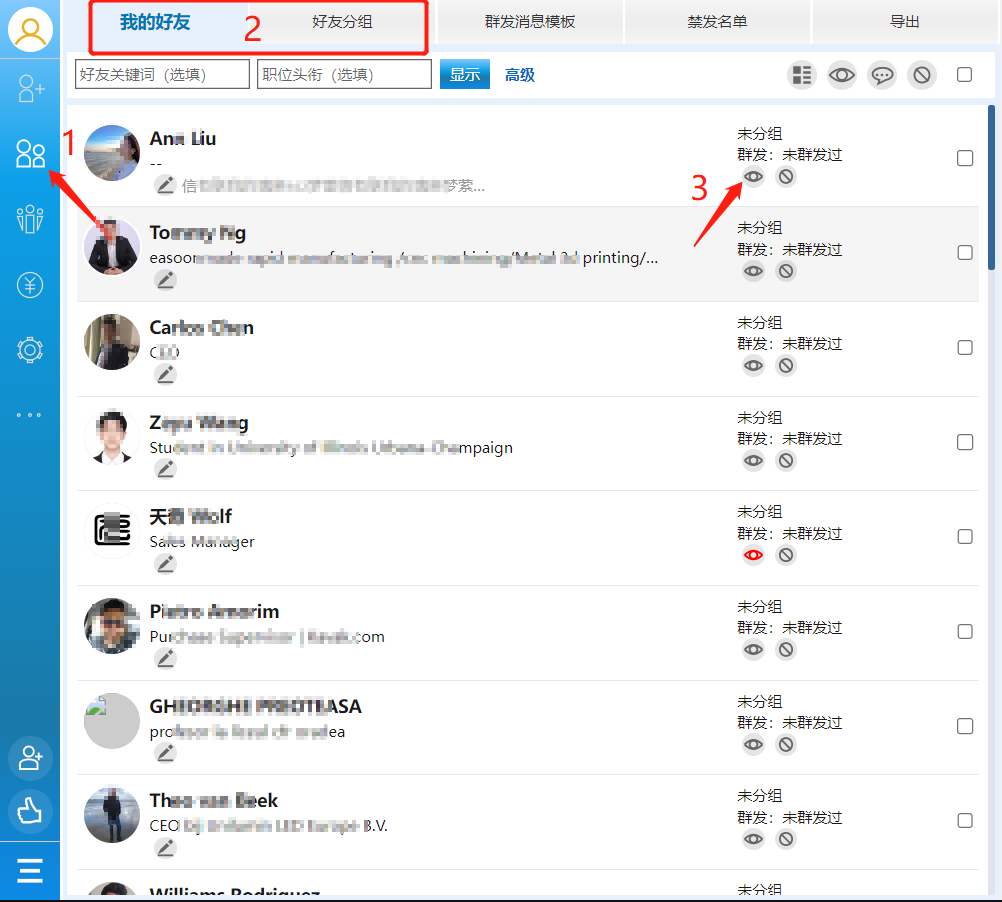Expand the three-dots more menu in sidebar

click(30, 414)
